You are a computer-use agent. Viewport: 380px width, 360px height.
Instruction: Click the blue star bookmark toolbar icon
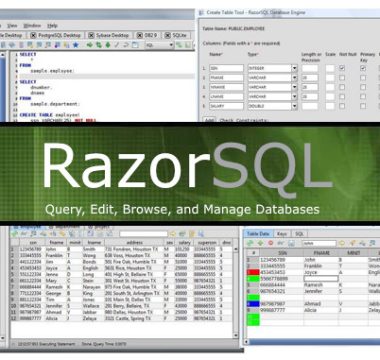(x=75, y=45)
